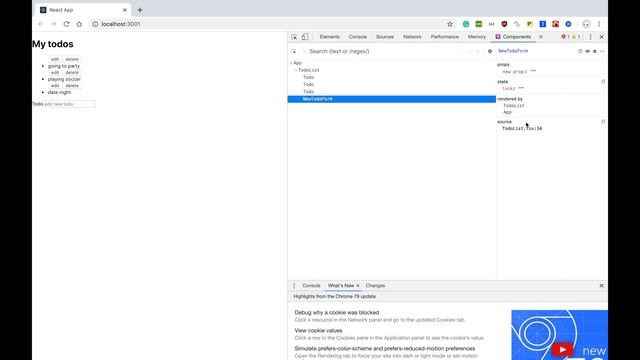
Task: Click delete for going to party
Action: 72,59
